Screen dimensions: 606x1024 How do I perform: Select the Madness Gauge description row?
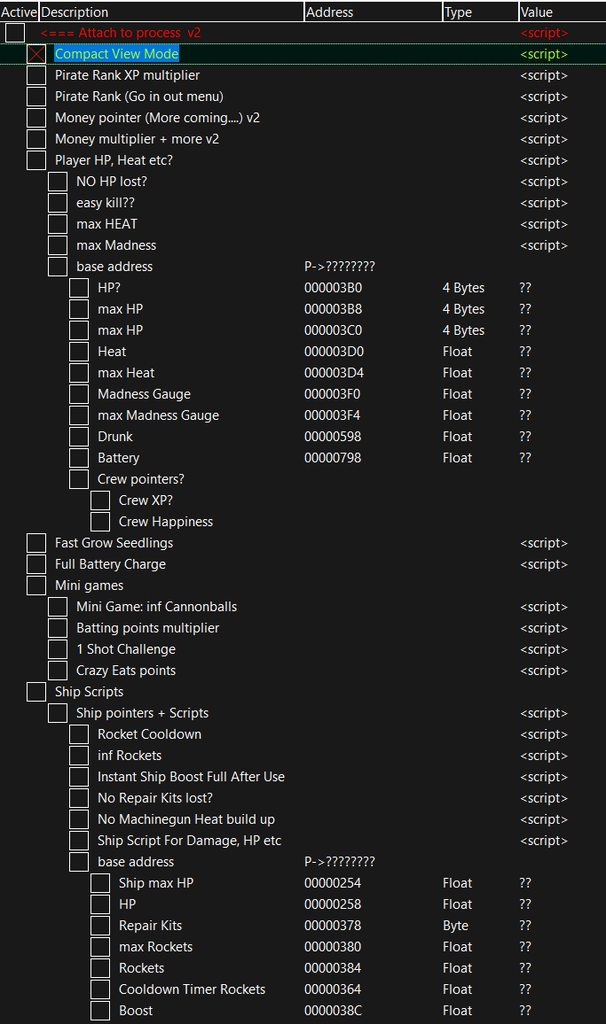pyautogui.click(x=144, y=394)
